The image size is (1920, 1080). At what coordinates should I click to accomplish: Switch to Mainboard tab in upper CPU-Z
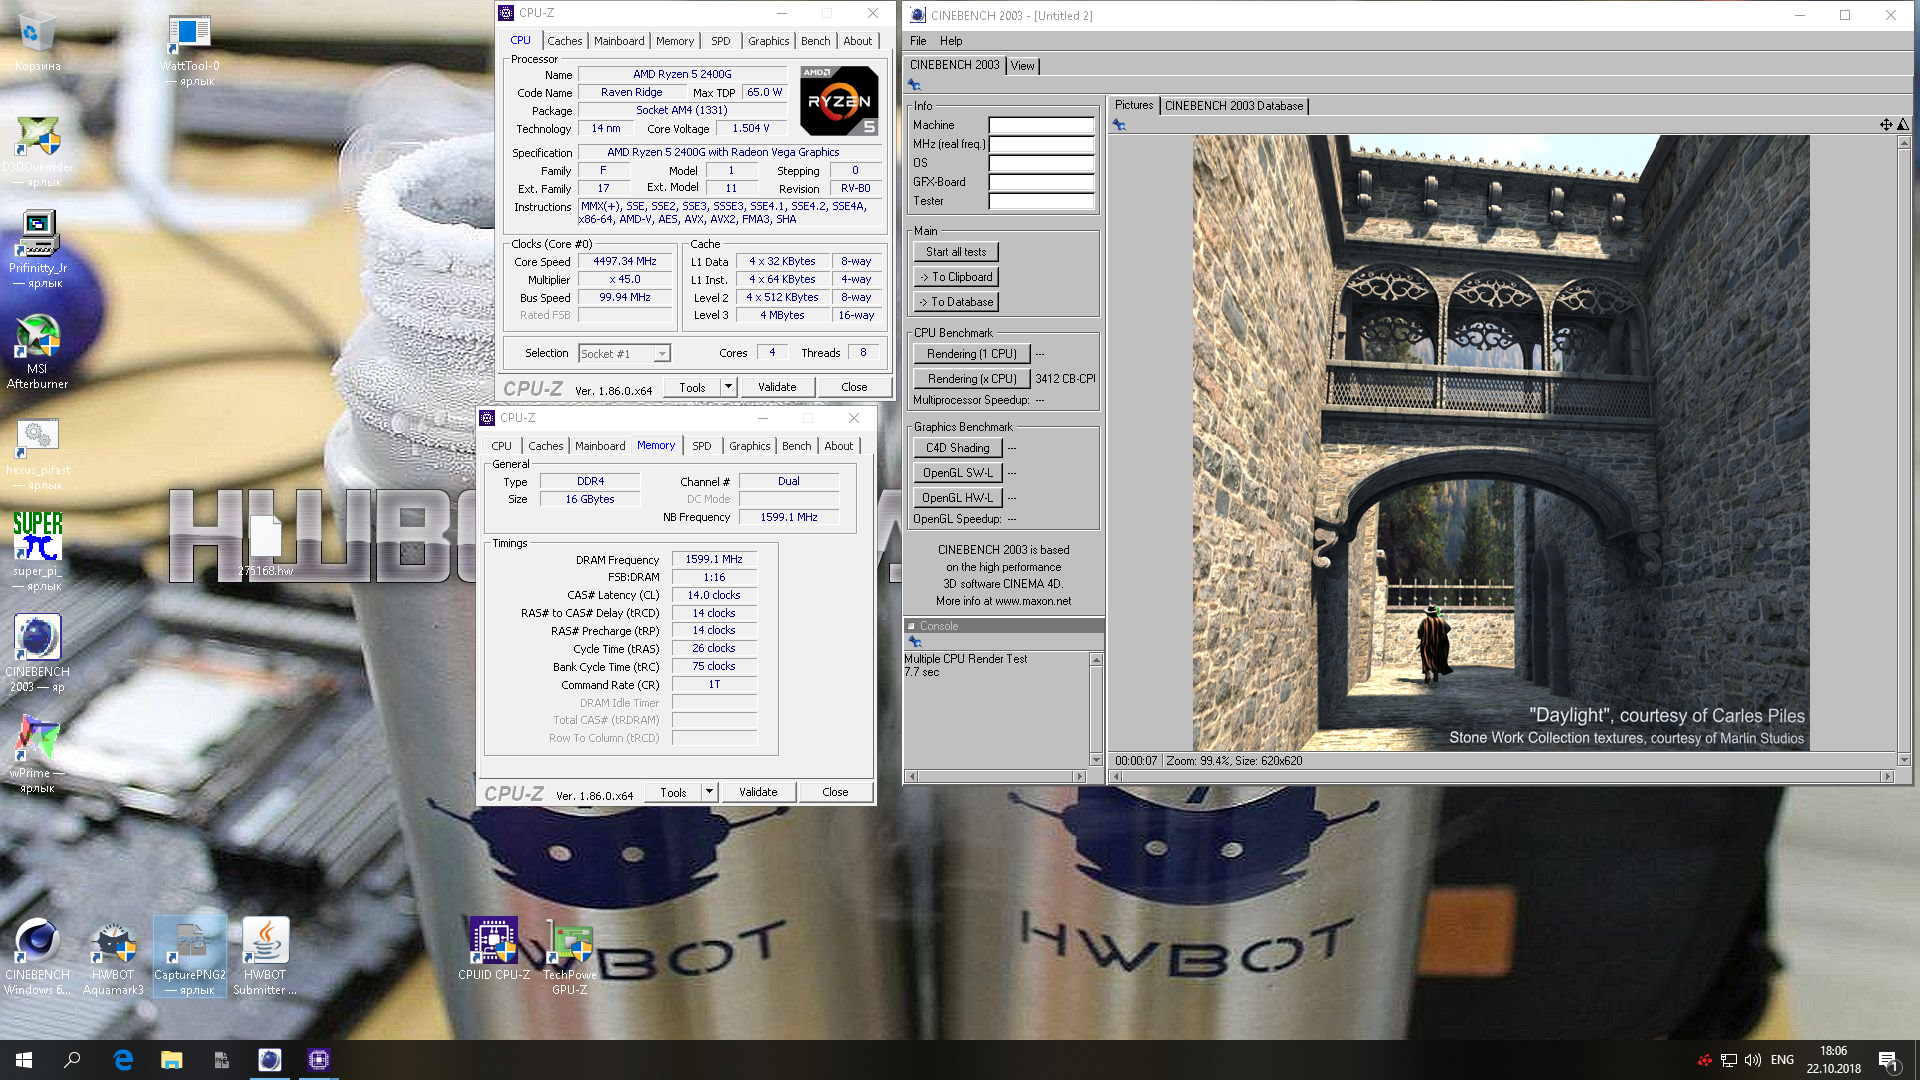tap(619, 41)
